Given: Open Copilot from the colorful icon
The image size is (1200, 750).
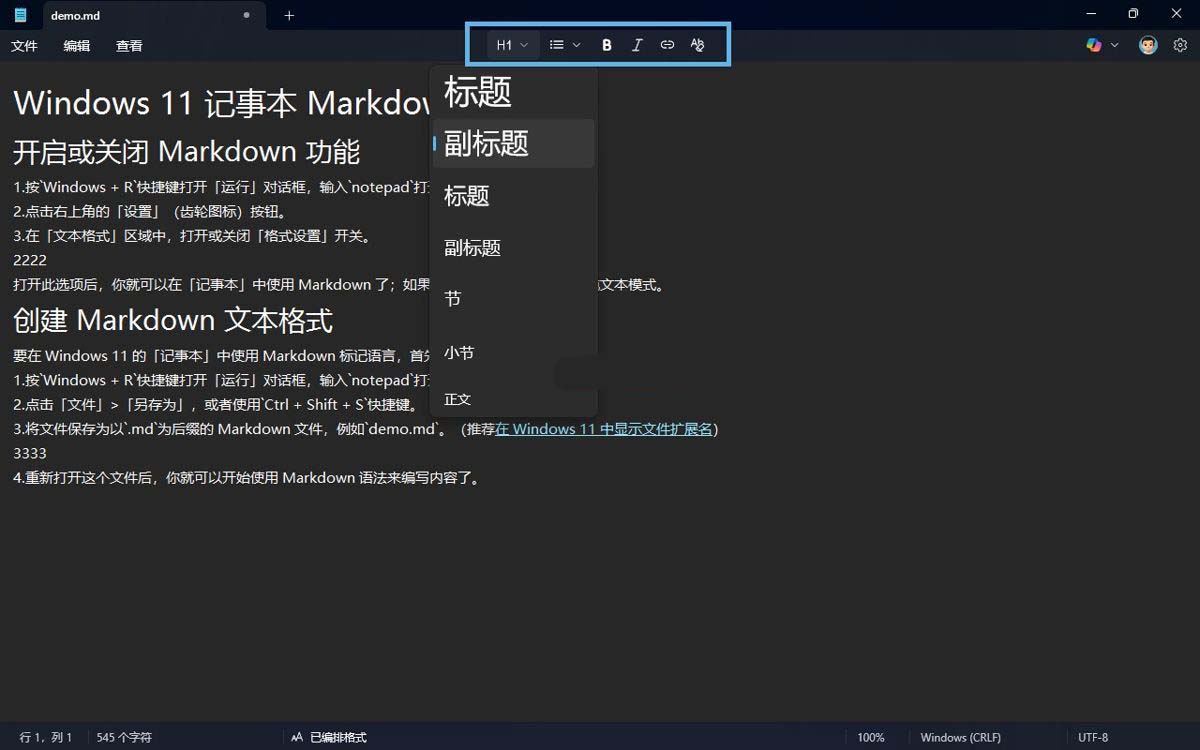Looking at the screenshot, I should click(x=1094, y=45).
